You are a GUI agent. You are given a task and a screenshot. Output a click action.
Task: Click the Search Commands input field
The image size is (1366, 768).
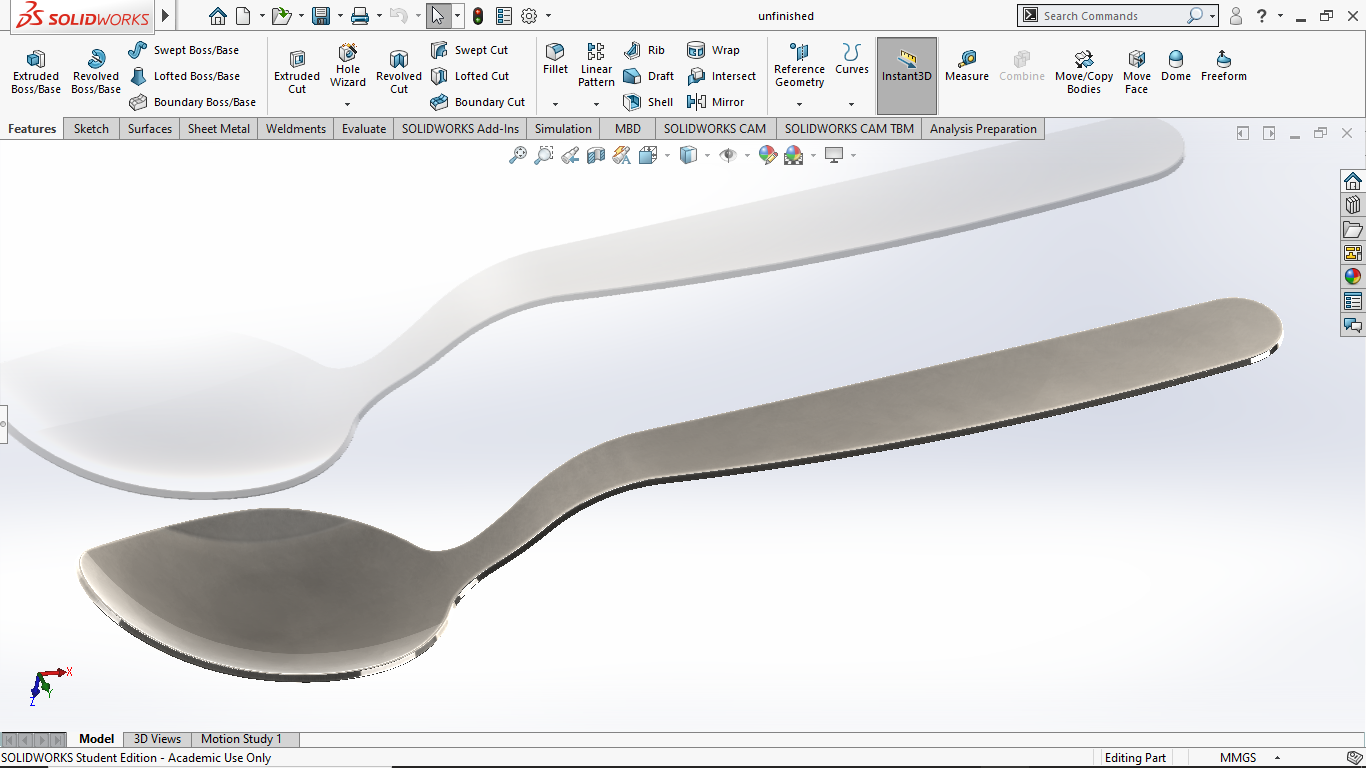point(1112,16)
